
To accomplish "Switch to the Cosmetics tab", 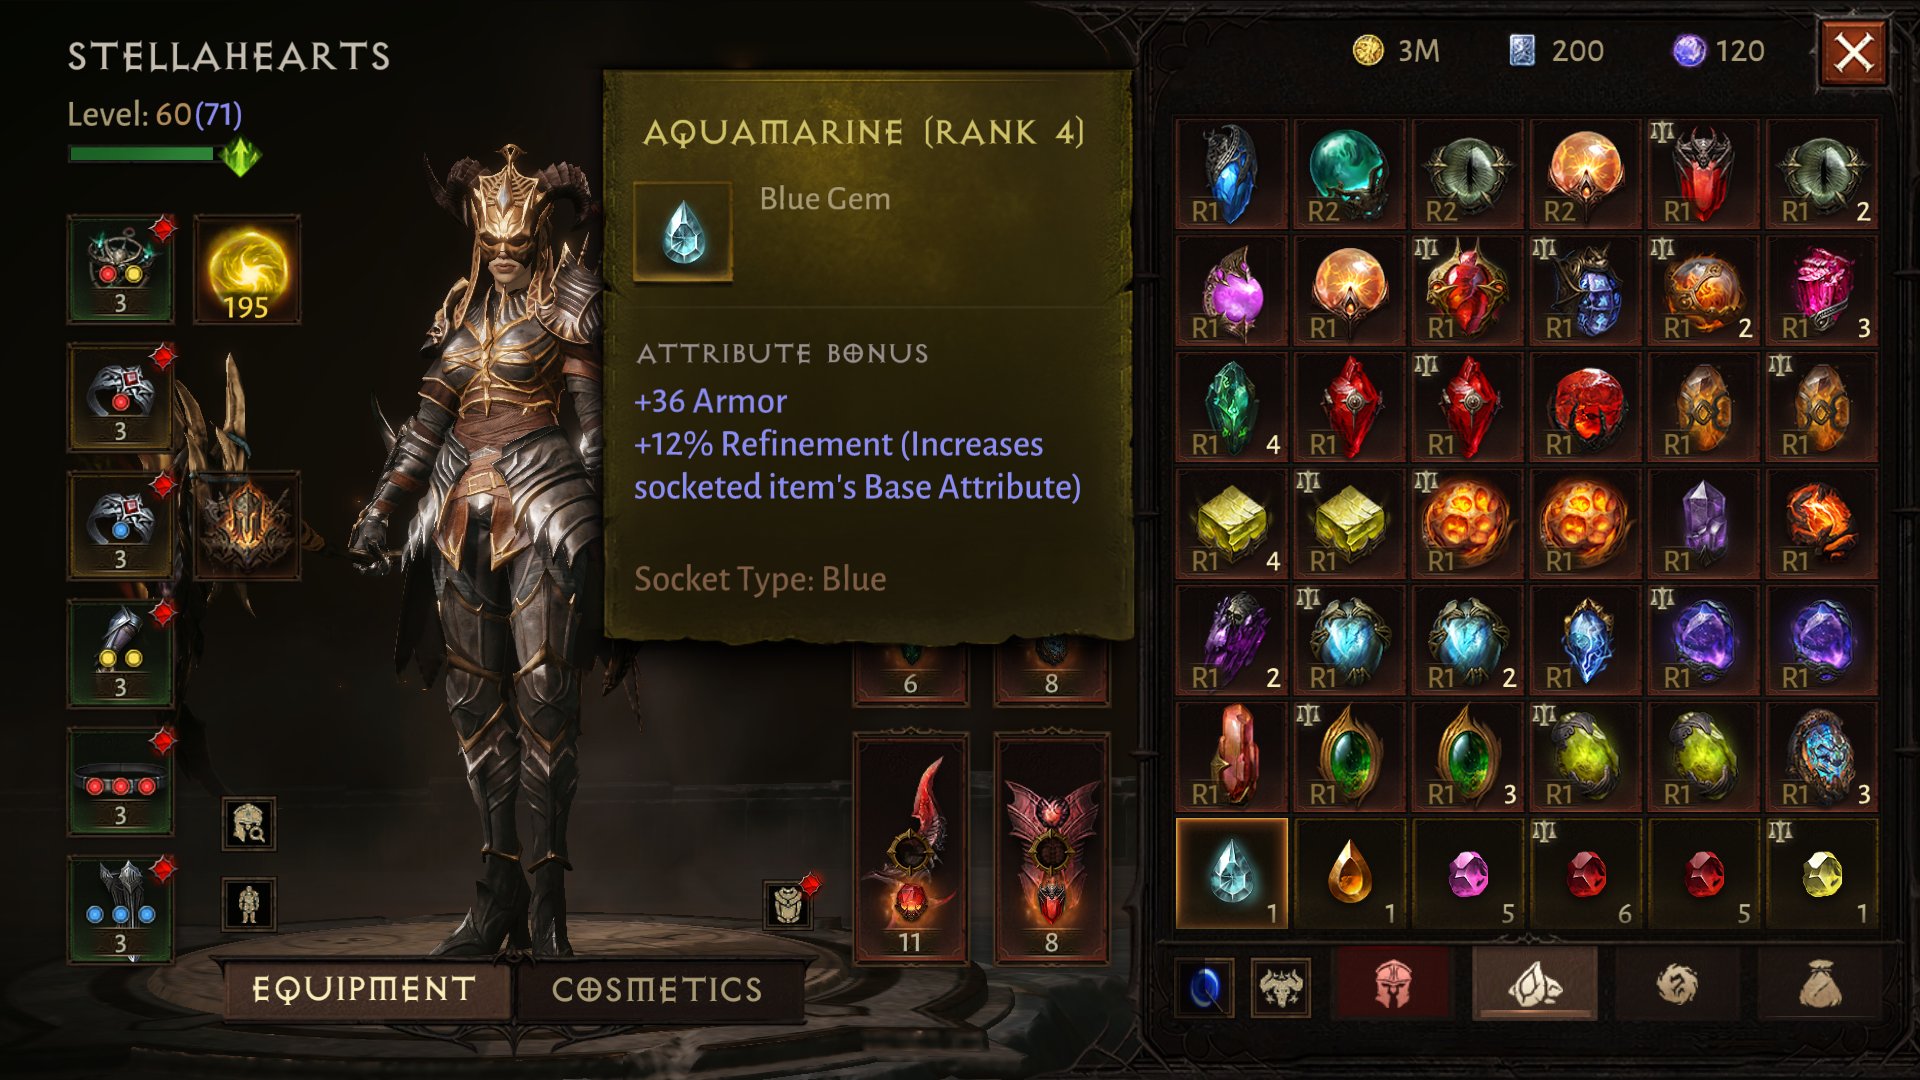I will (657, 989).
